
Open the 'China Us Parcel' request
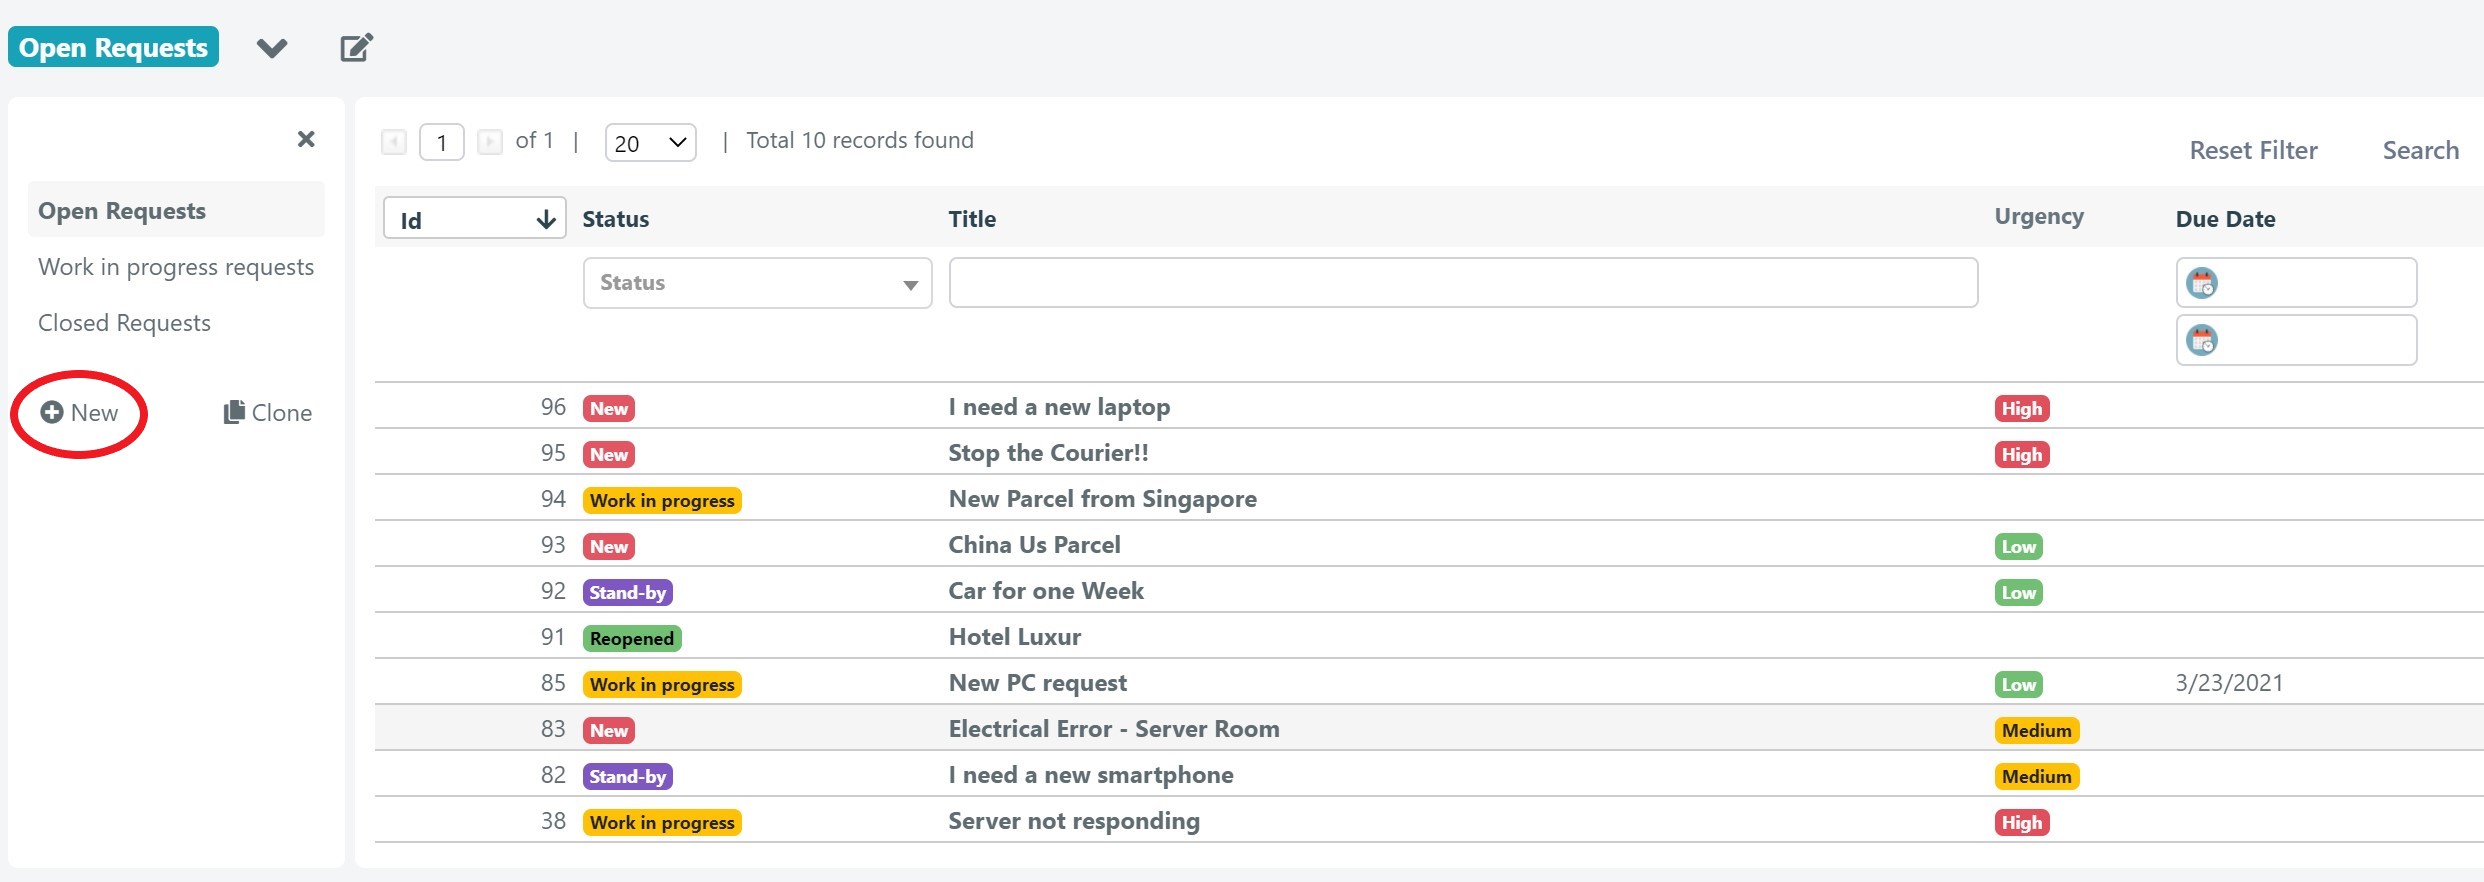coord(1034,545)
